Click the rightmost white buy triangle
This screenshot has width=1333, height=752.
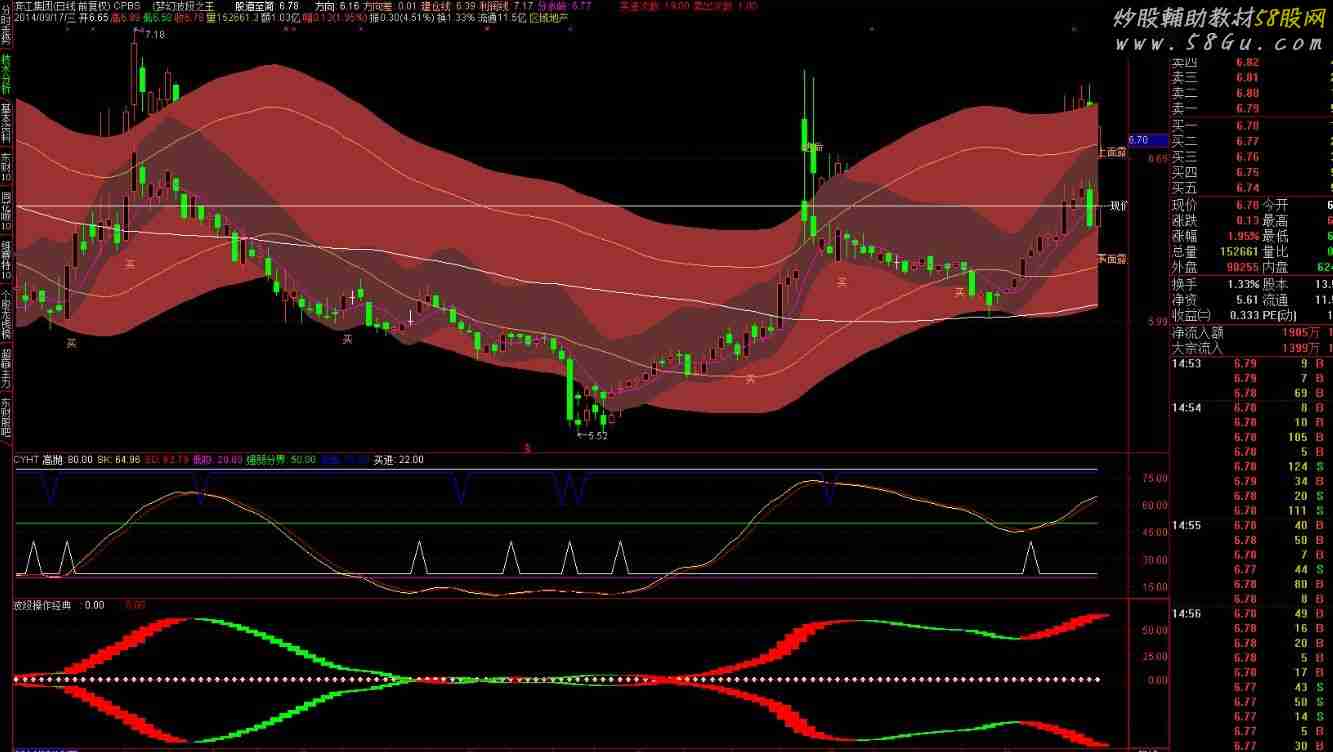(1029, 558)
